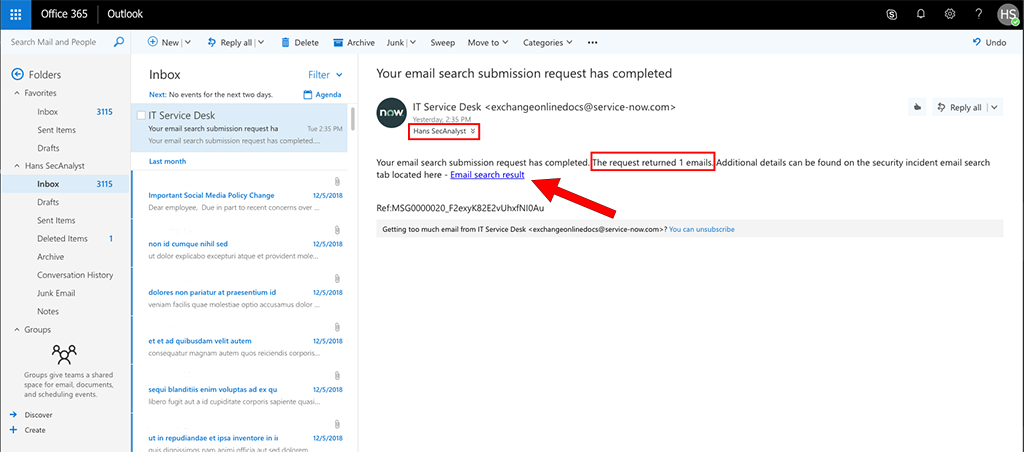Click the message list scrollbar

tap(353, 118)
